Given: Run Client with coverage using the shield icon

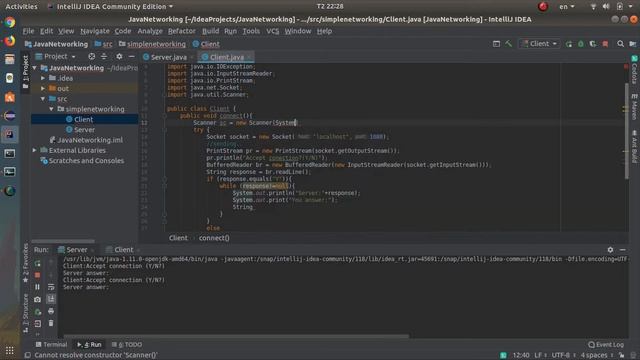Looking at the screenshot, I should click(593, 44).
